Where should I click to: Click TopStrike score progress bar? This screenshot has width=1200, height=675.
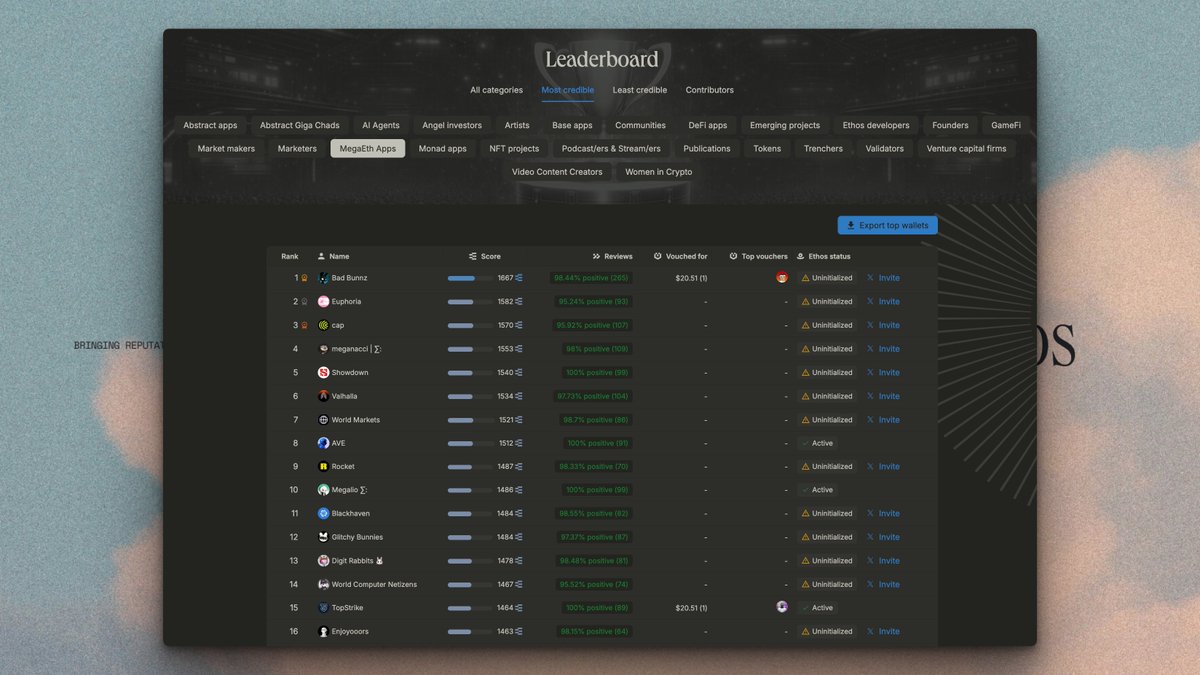pos(470,608)
